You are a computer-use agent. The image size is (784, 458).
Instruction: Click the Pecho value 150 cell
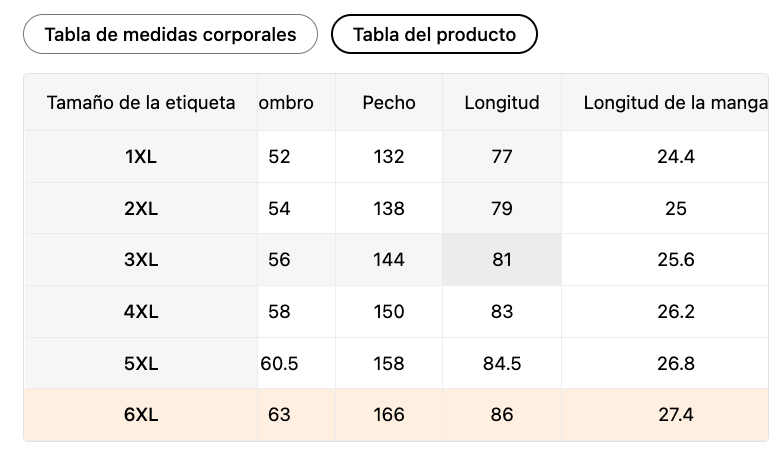coord(389,311)
